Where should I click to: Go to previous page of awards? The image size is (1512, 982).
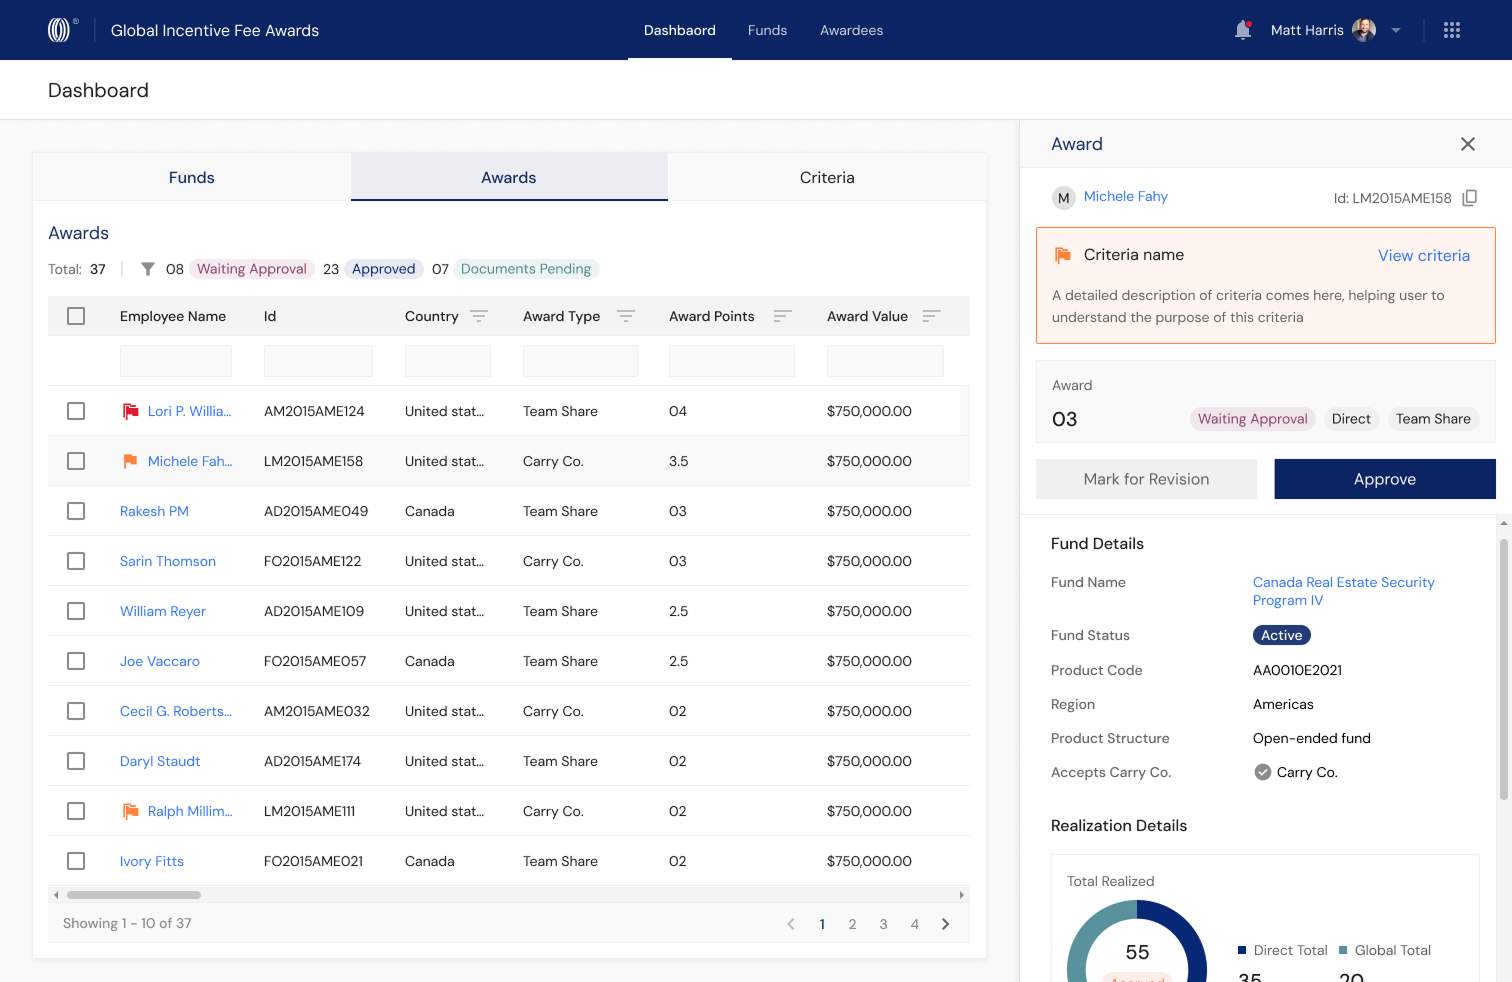(791, 924)
